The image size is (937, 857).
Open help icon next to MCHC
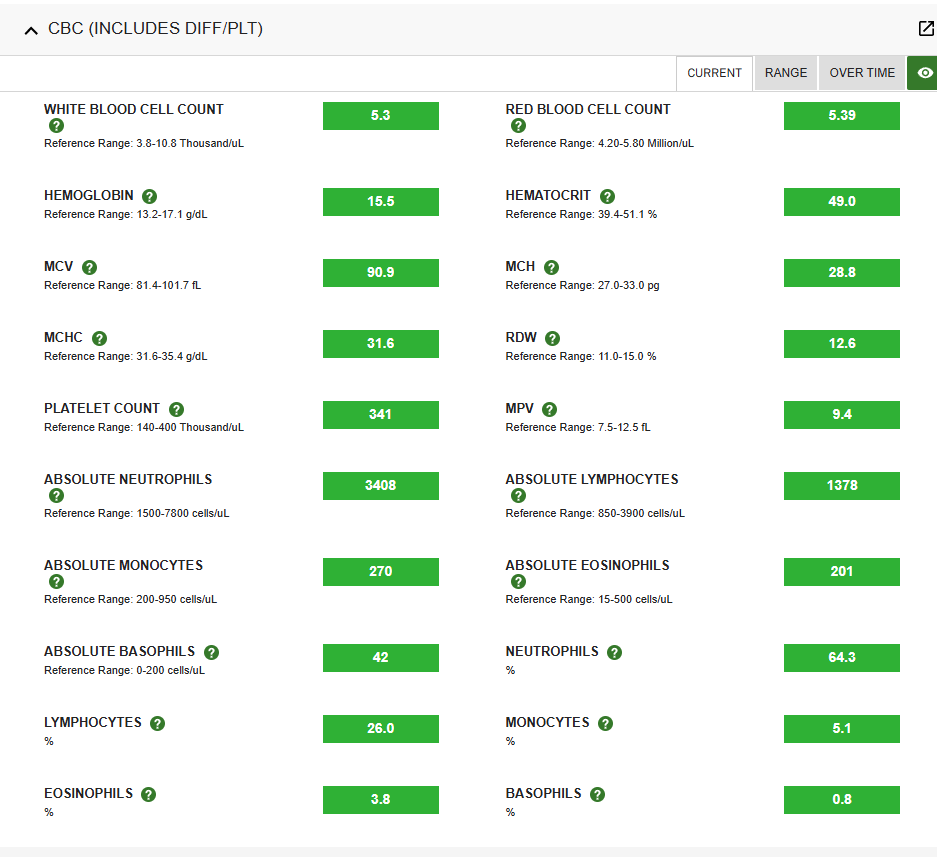click(99, 338)
